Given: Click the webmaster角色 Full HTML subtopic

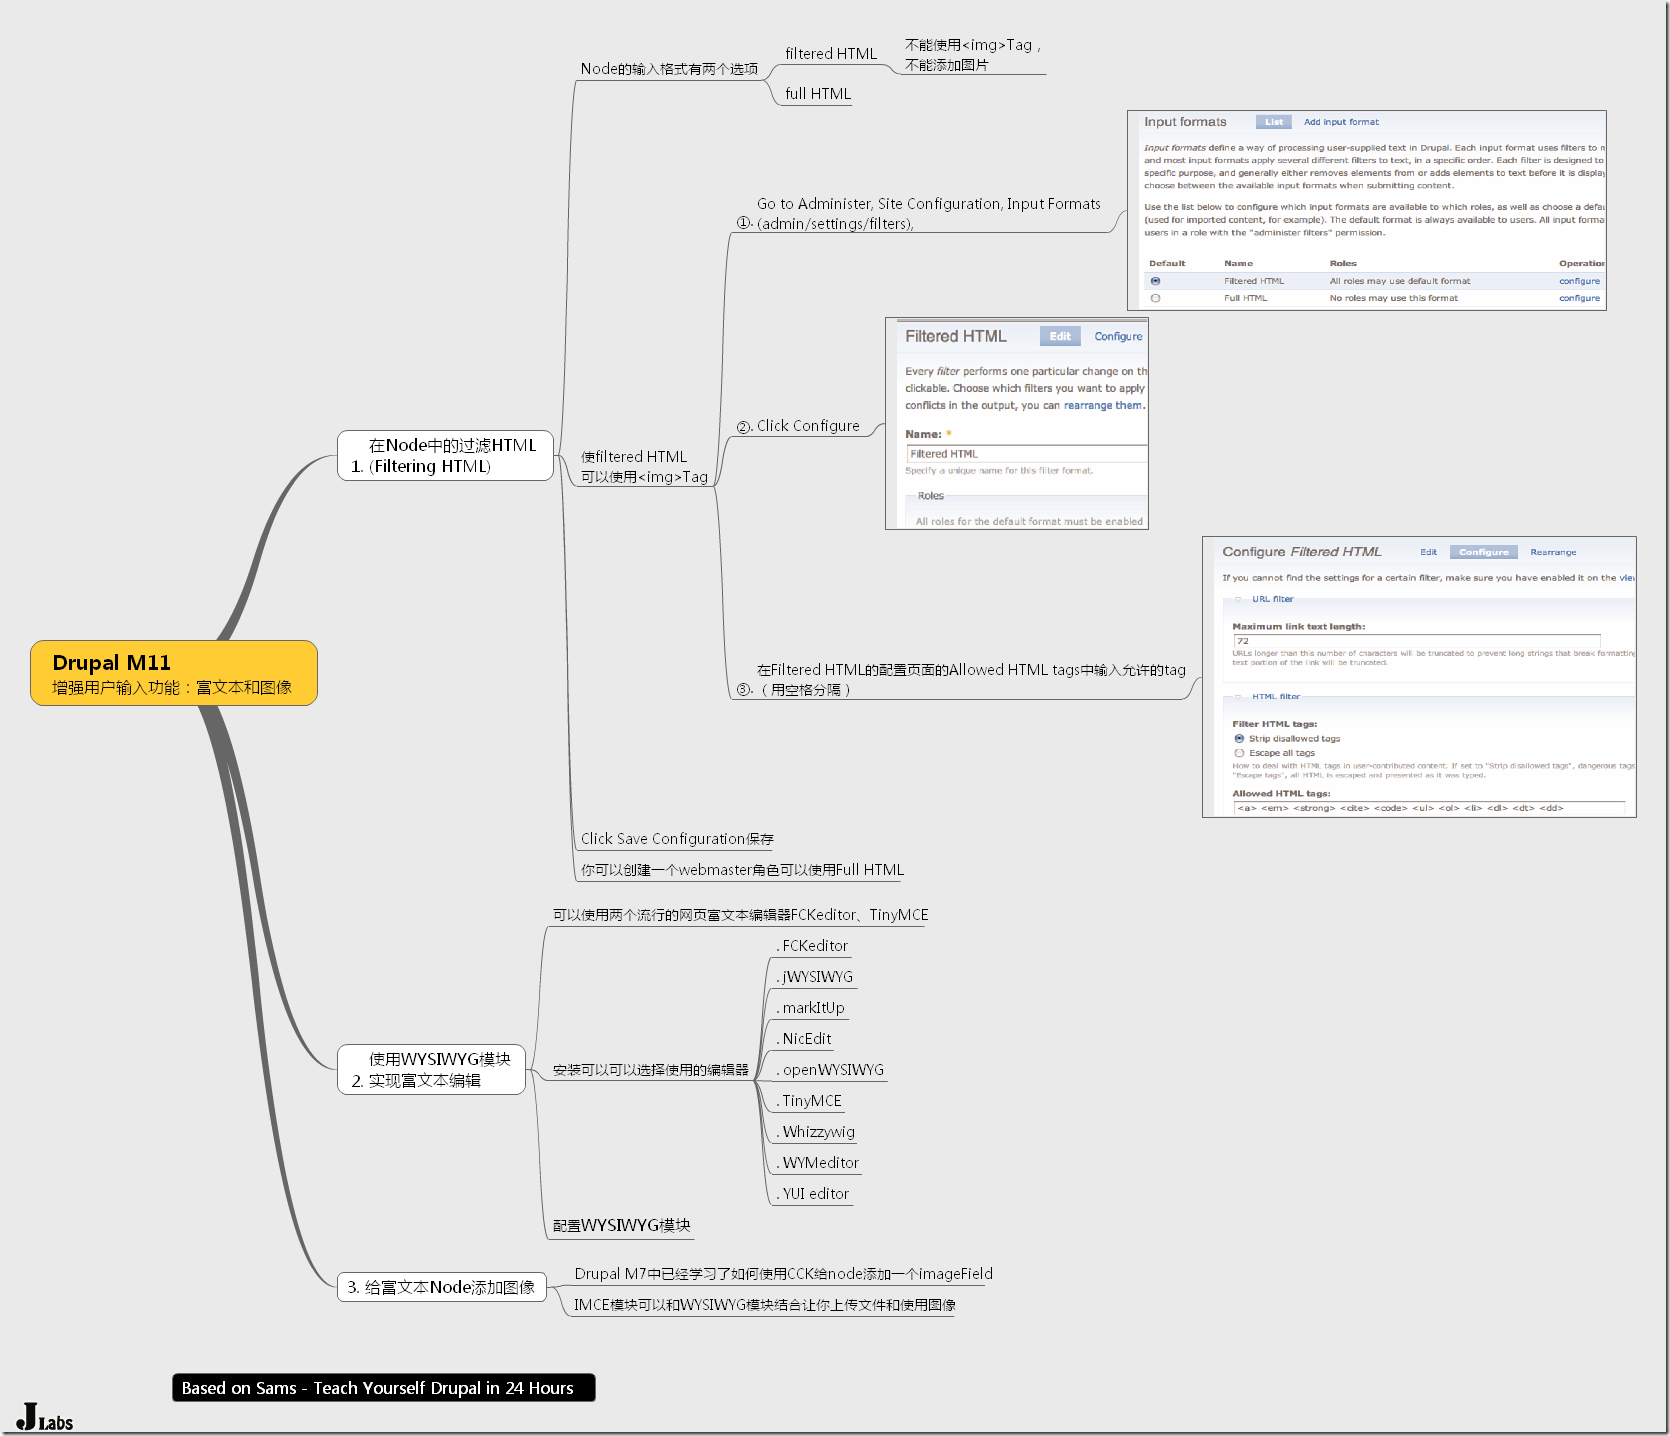Looking at the screenshot, I should pos(742,870).
